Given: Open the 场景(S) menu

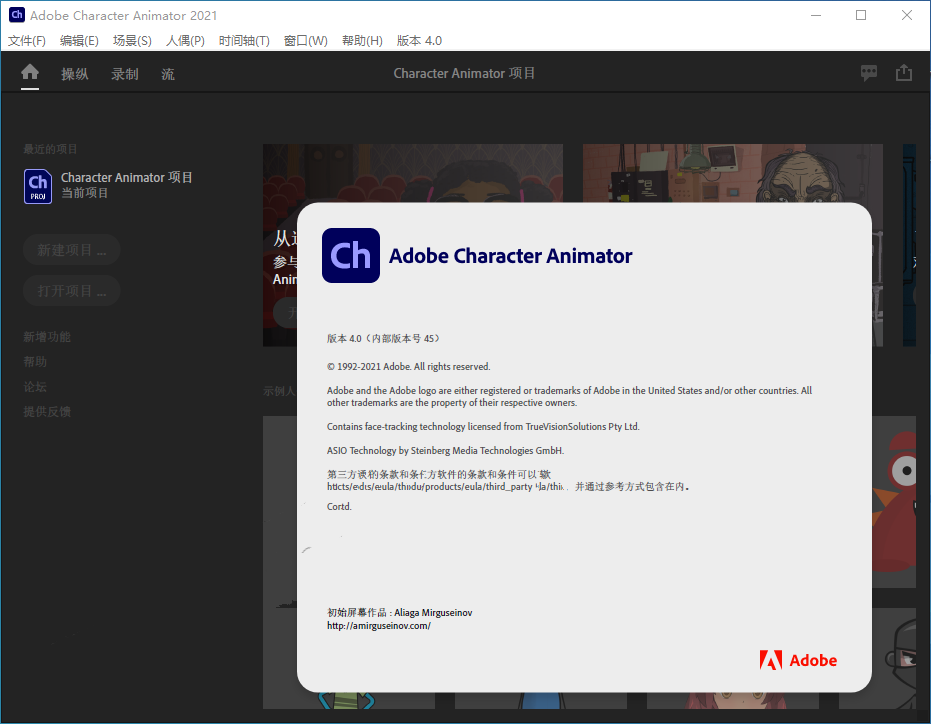Looking at the screenshot, I should pyautogui.click(x=132, y=40).
